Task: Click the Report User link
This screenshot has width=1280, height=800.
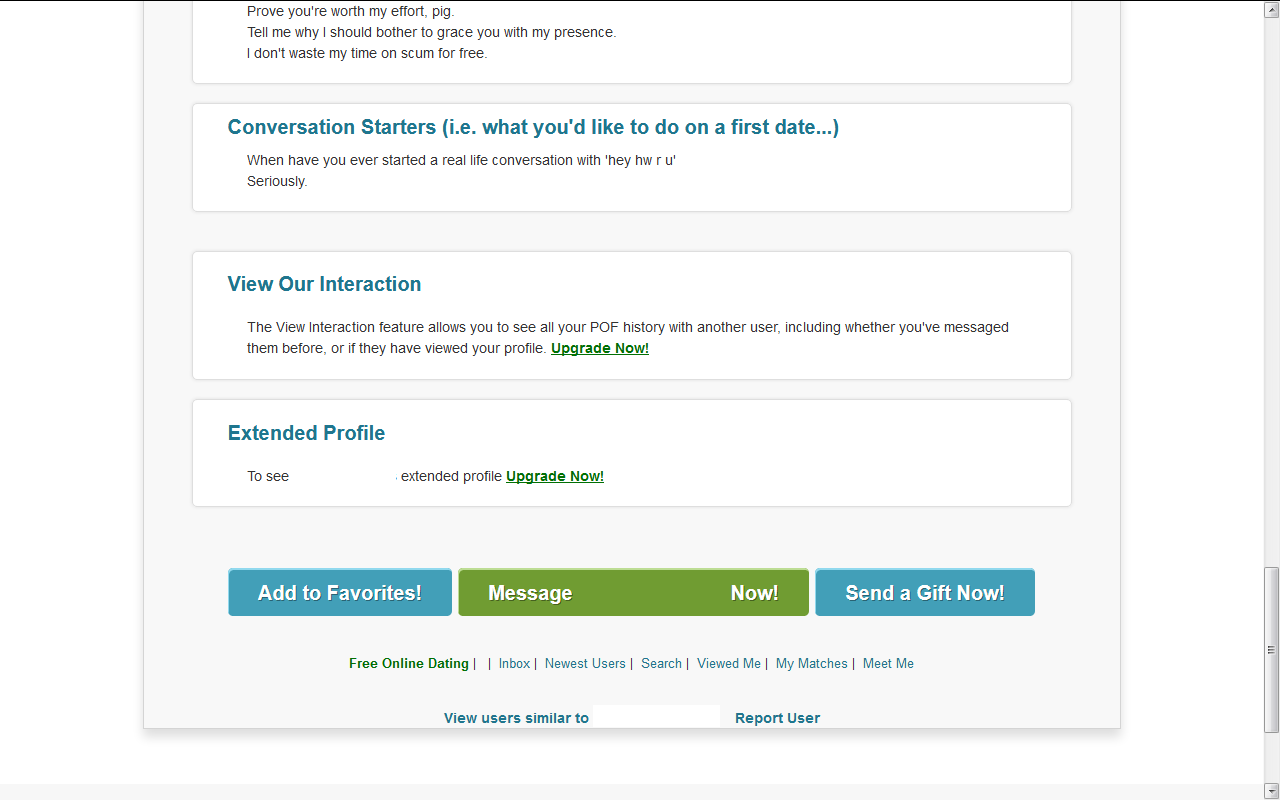Action: coord(777,718)
